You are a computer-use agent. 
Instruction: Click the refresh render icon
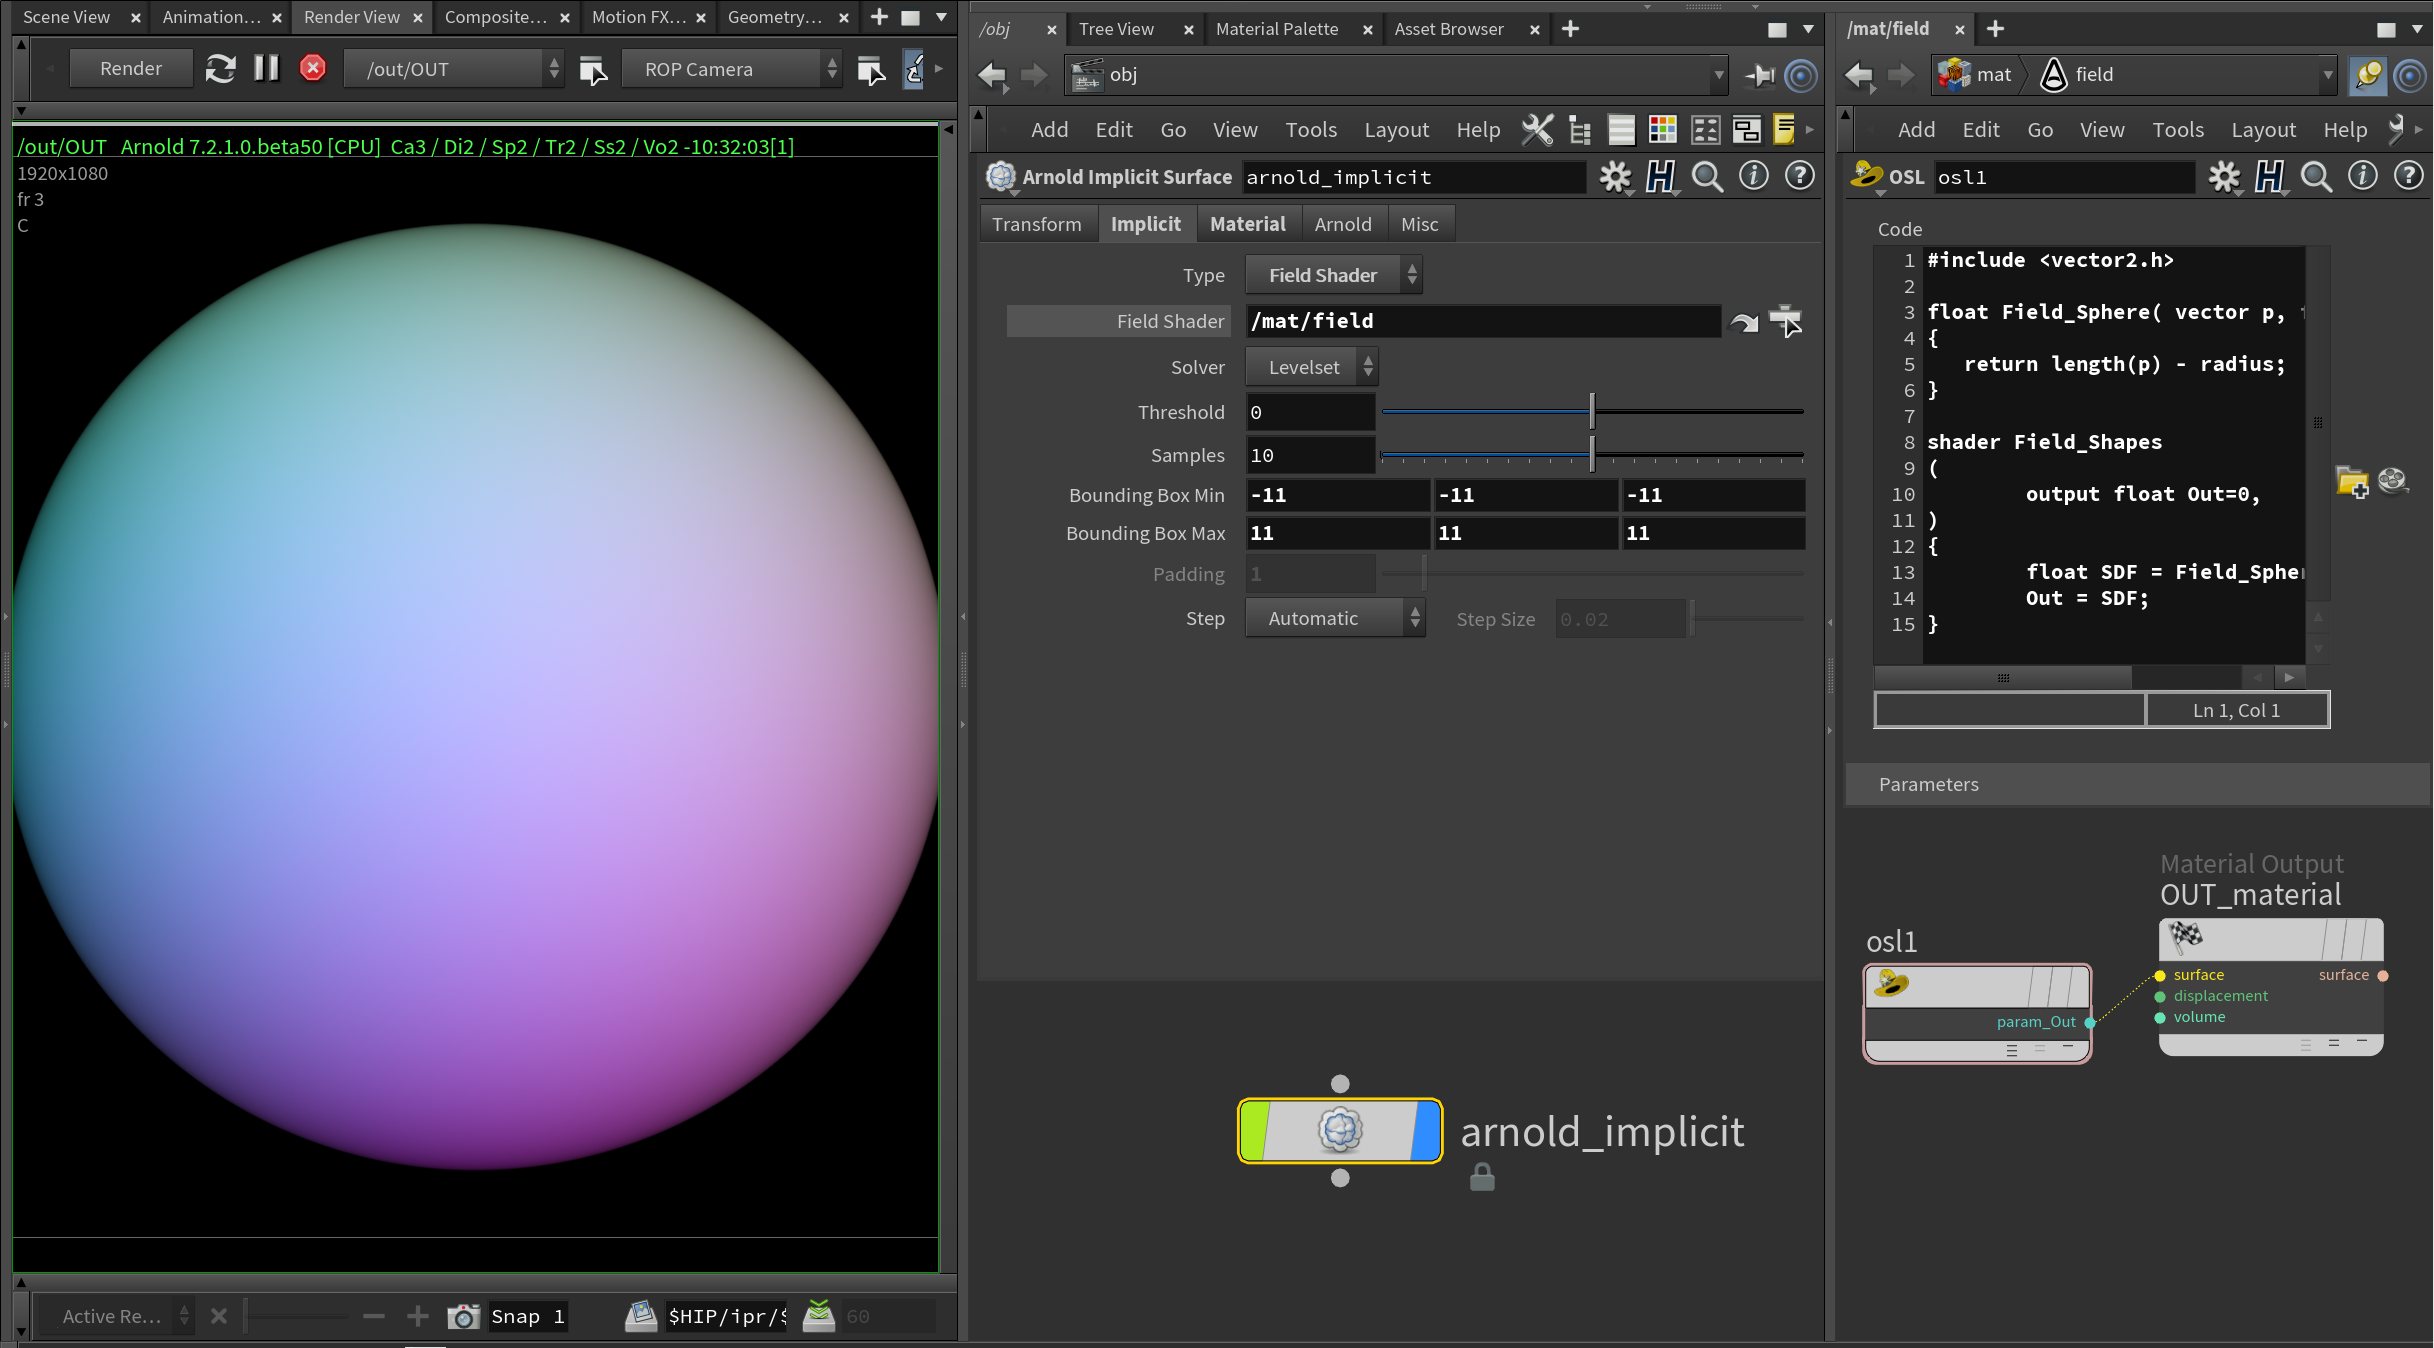point(220,69)
